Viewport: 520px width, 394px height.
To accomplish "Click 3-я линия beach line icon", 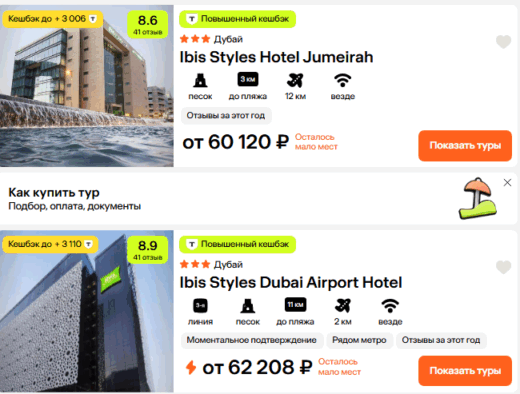I will point(200,305).
